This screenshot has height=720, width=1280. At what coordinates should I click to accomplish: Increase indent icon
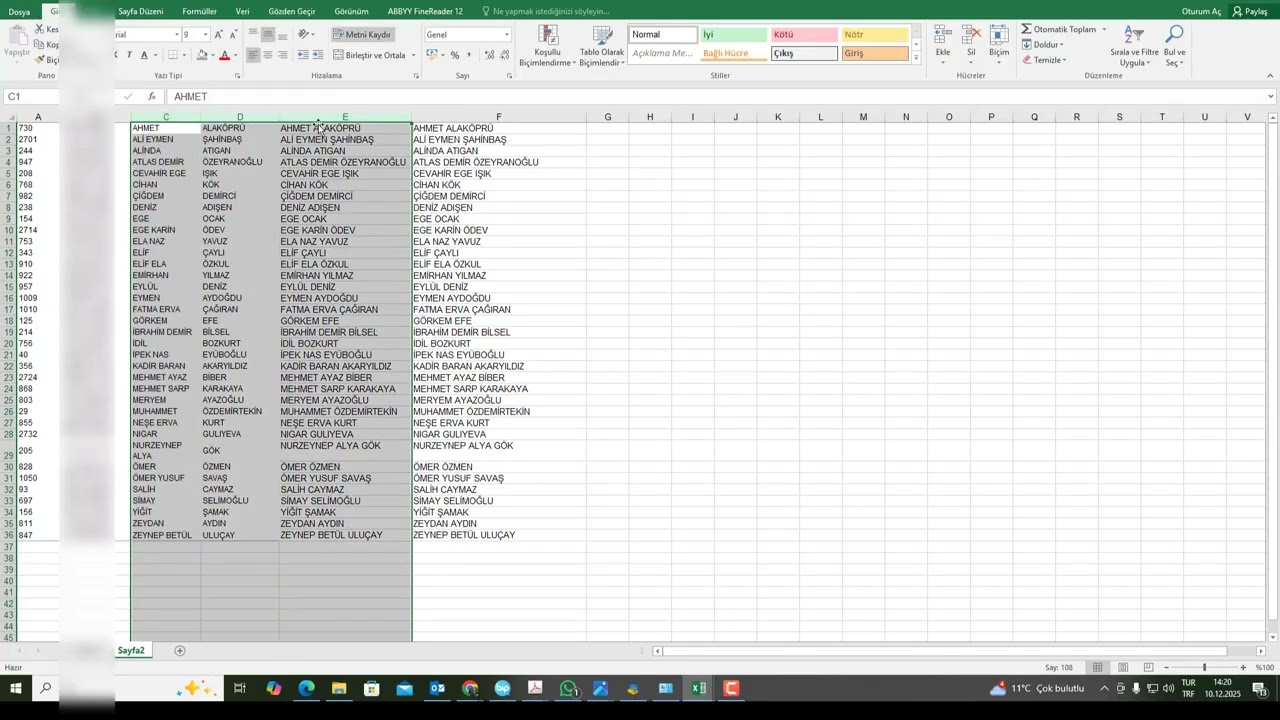coord(318,55)
